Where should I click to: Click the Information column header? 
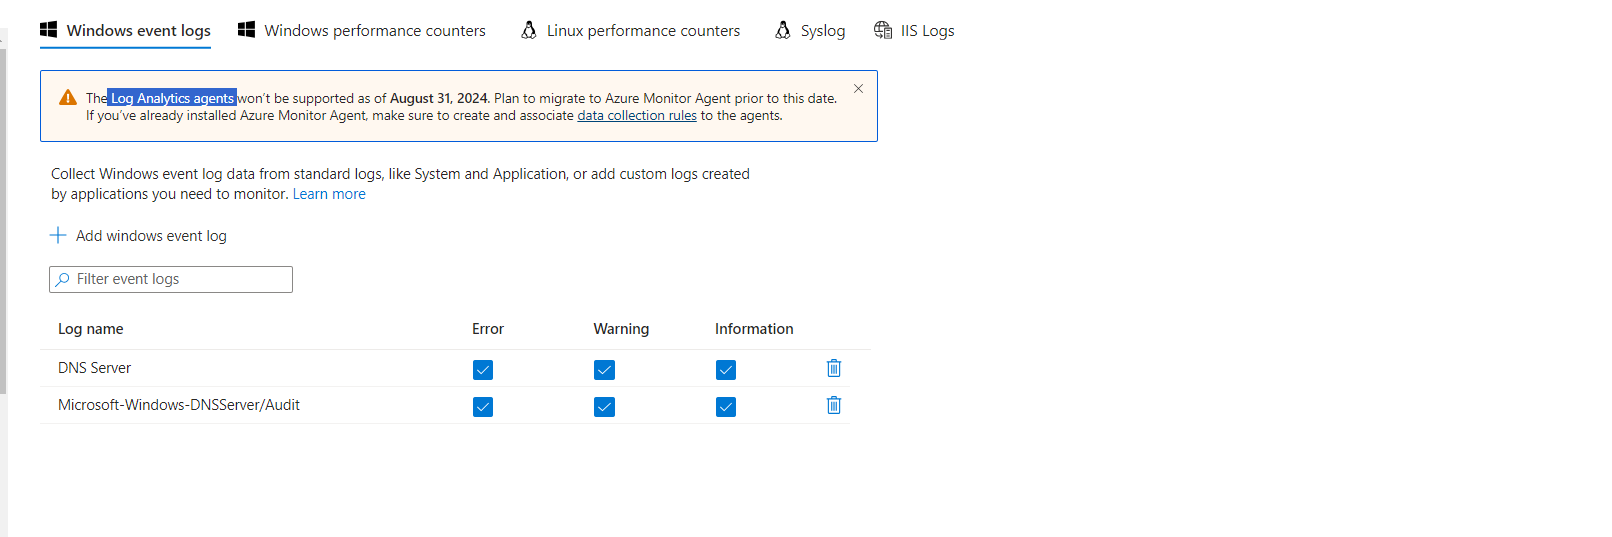click(754, 329)
